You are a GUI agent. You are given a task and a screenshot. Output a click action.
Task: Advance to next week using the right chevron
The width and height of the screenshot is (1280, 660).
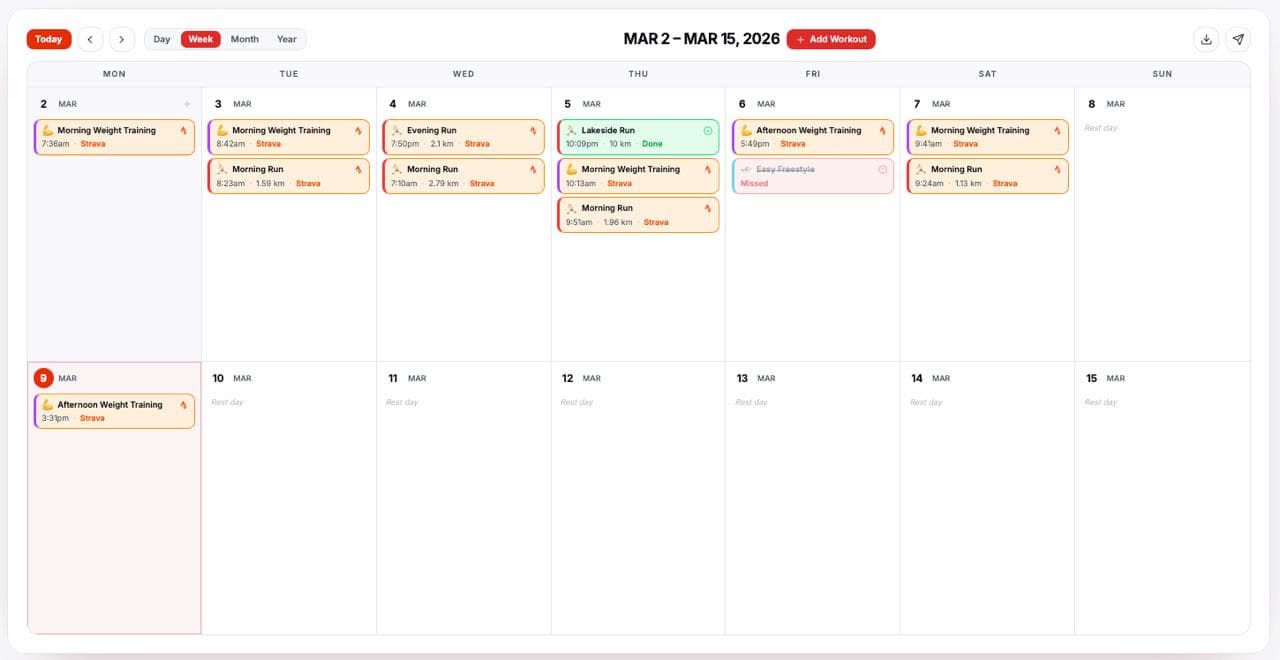coord(122,39)
